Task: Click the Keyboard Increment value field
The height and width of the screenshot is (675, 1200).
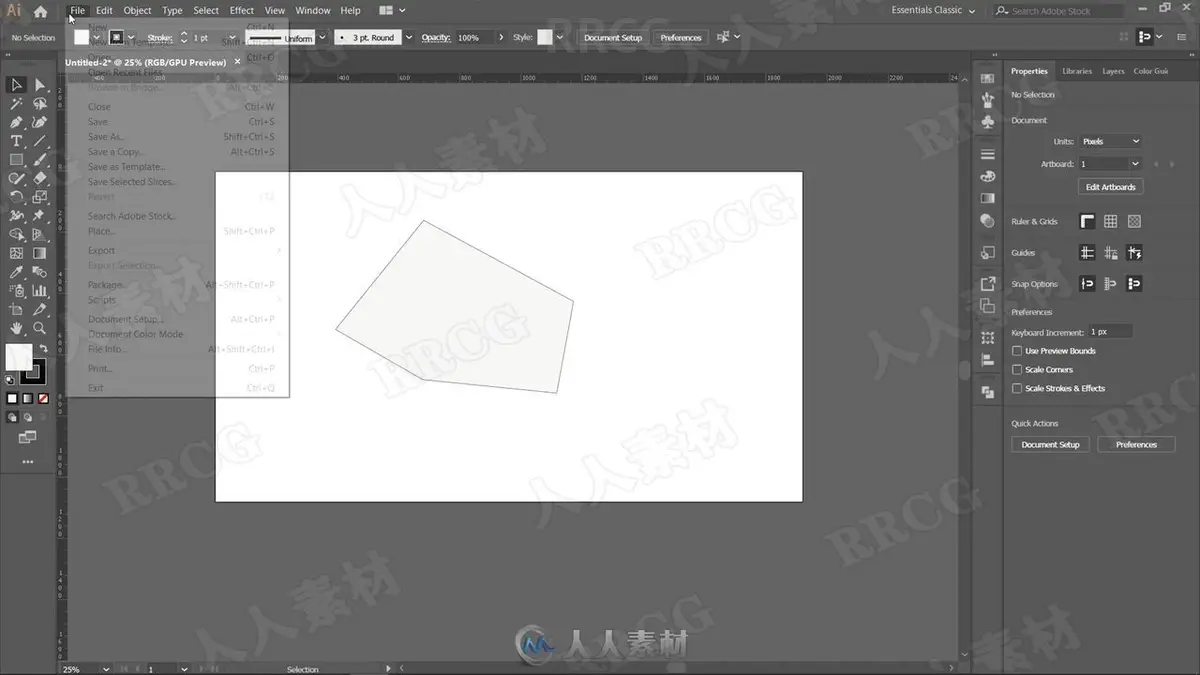Action: [1109, 332]
